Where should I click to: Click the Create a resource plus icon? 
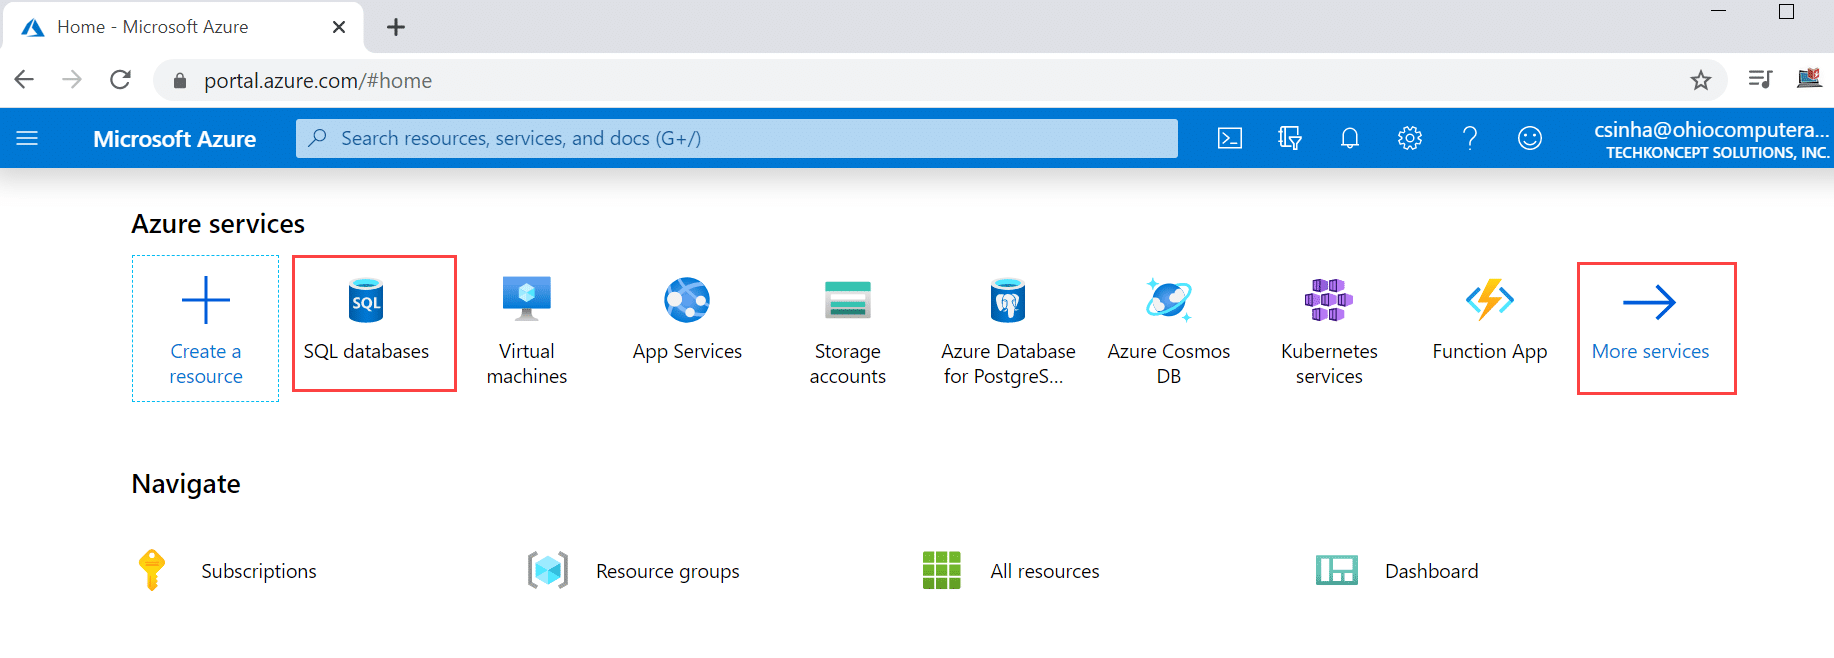tap(206, 300)
